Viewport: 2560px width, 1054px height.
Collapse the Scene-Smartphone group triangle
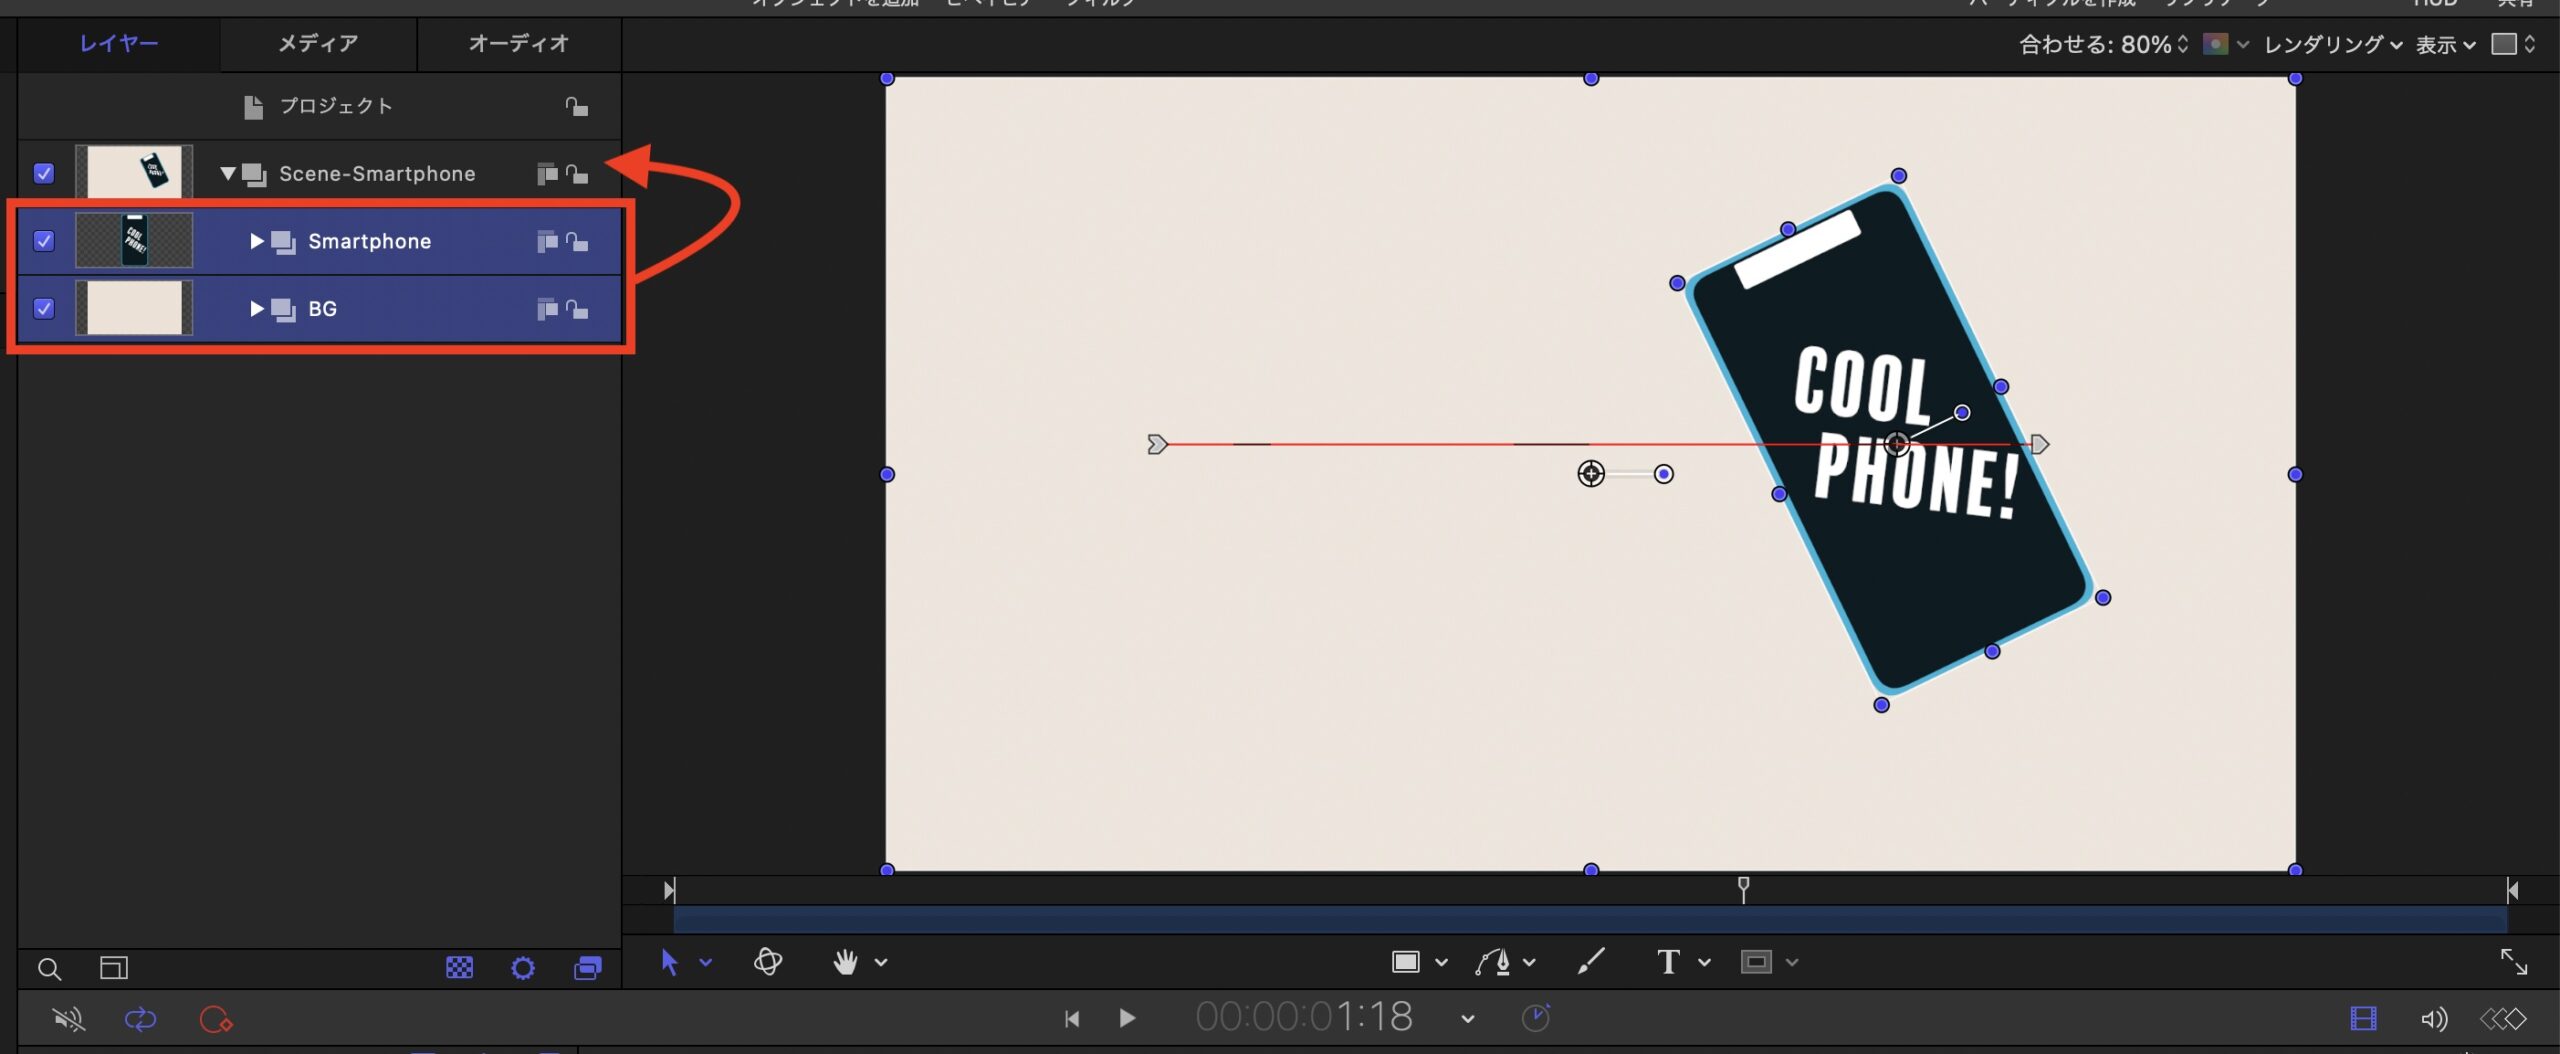(x=228, y=173)
